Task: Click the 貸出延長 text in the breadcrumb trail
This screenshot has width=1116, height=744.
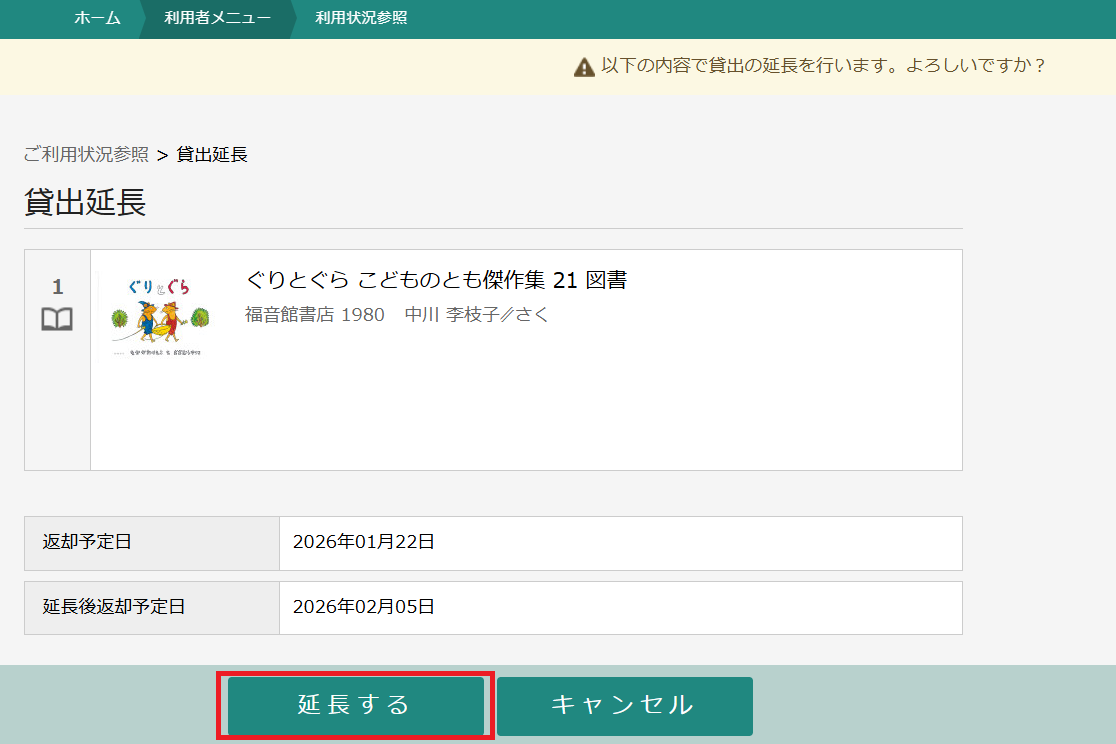Action: [212, 154]
